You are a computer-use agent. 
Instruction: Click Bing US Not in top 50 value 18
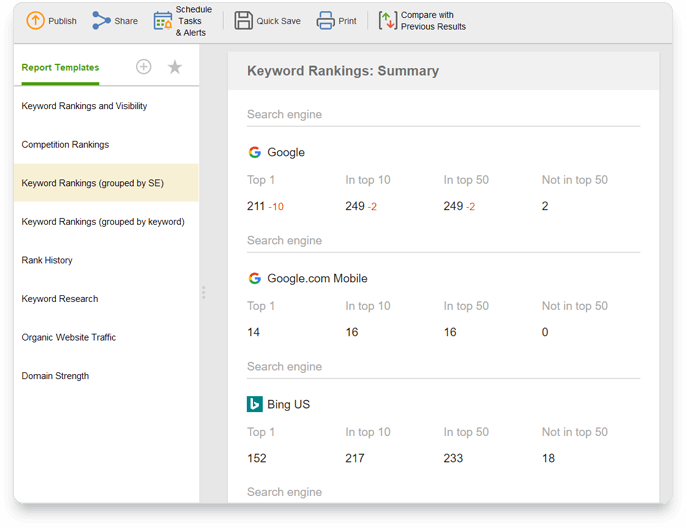point(548,458)
